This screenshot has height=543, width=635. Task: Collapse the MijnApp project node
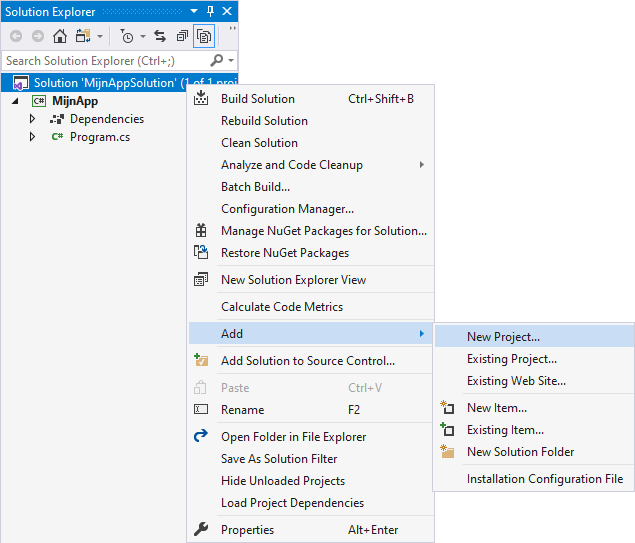click(x=15, y=101)
